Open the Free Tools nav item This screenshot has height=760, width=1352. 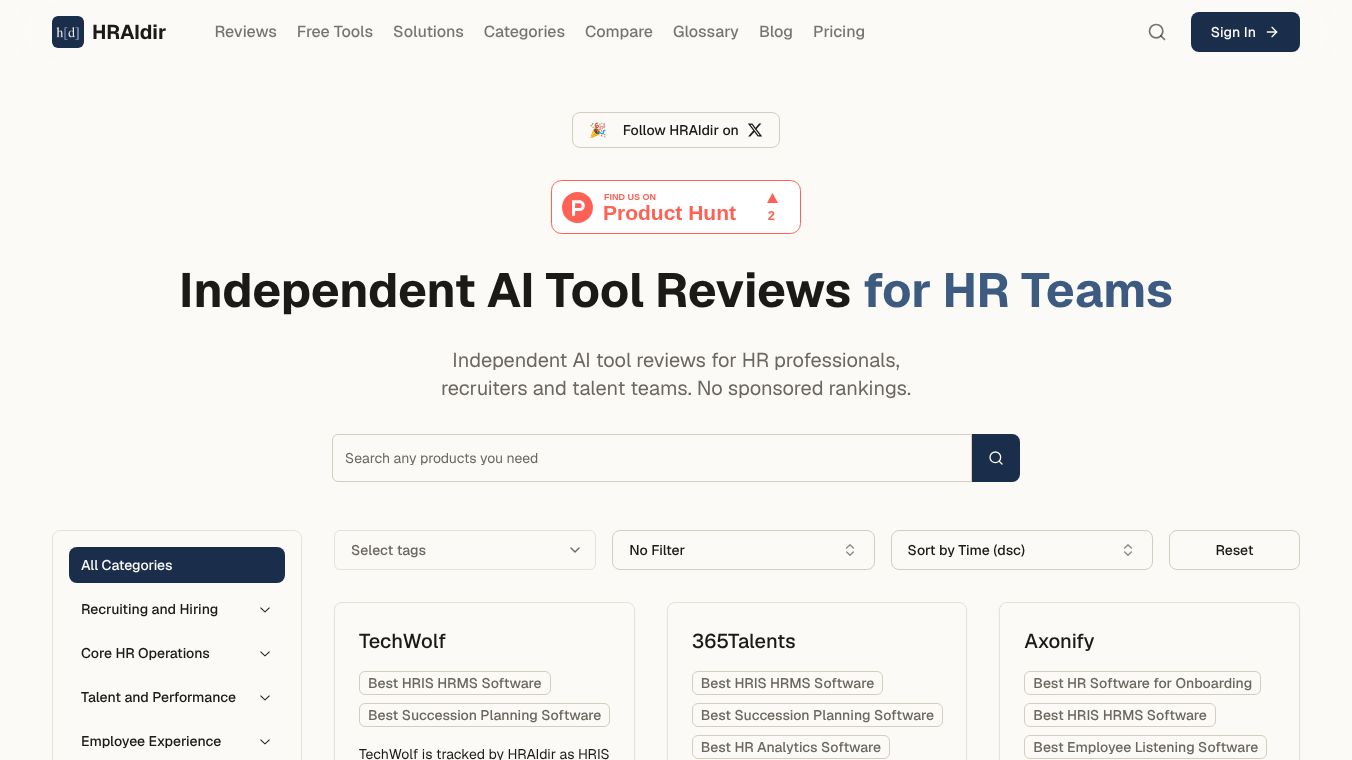(335, 32)
